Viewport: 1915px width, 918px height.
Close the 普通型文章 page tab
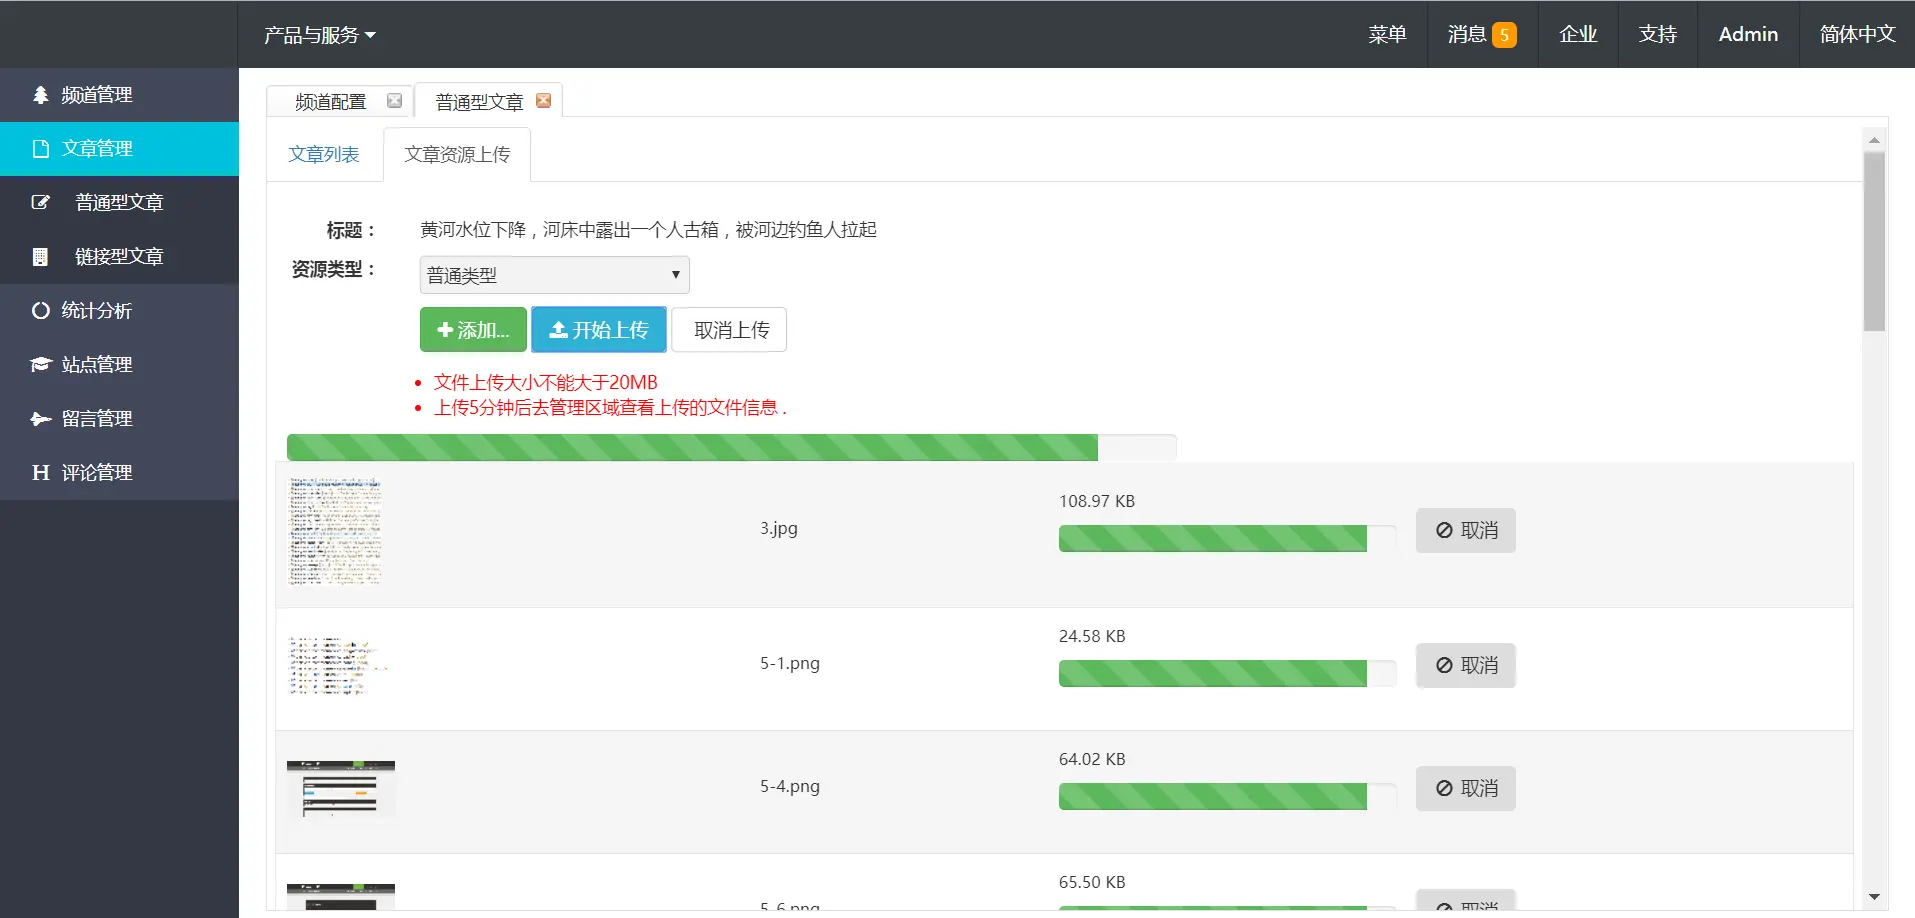(x=543, y=101)
